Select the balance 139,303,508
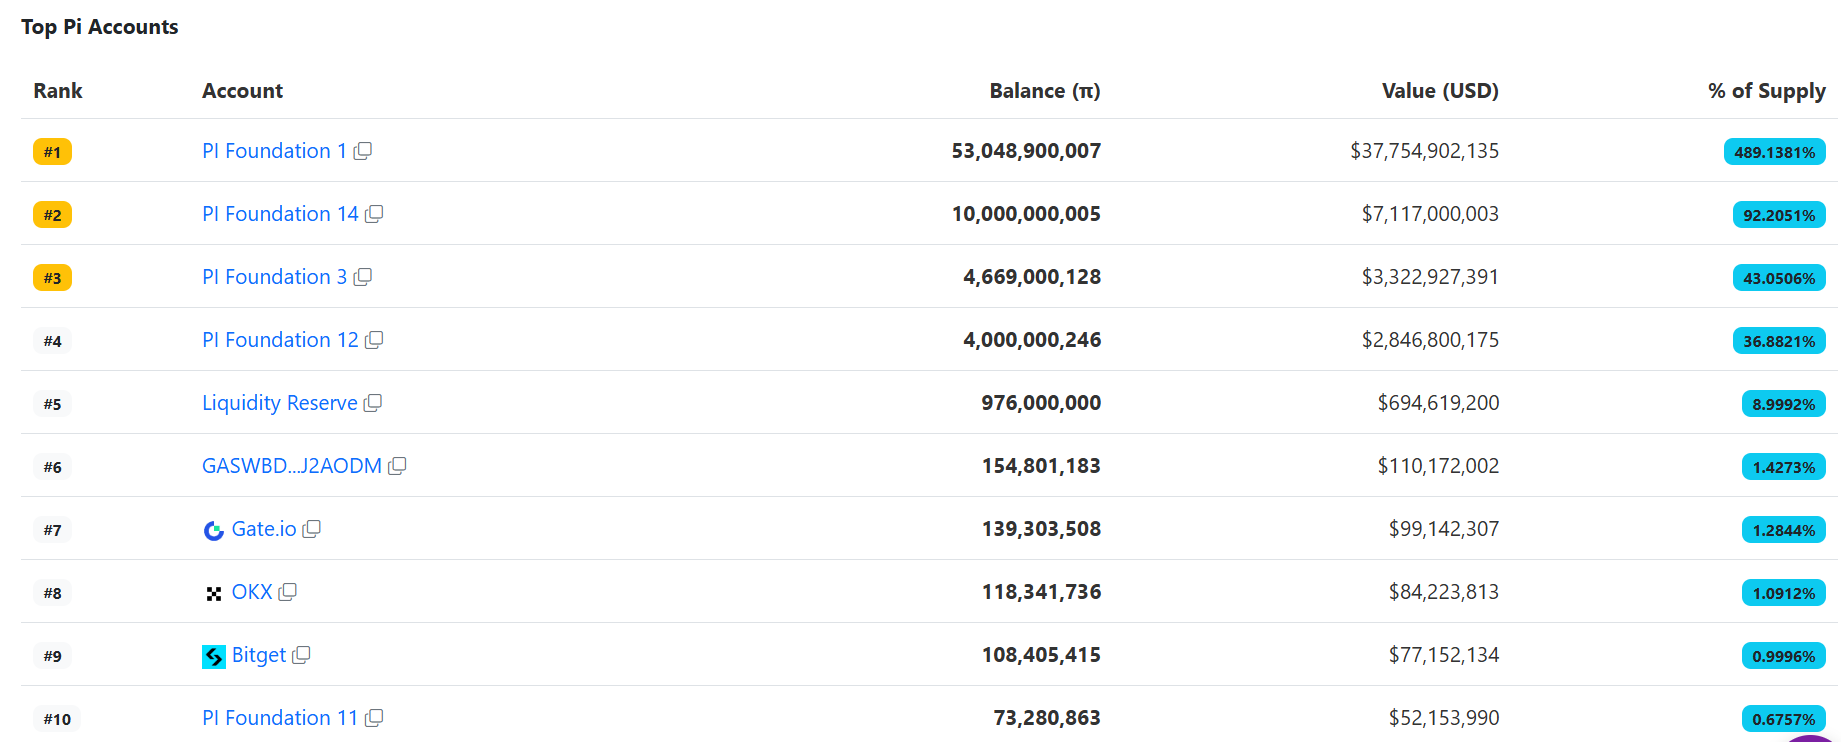The image size is (1841, 742). coord(1041,529)
